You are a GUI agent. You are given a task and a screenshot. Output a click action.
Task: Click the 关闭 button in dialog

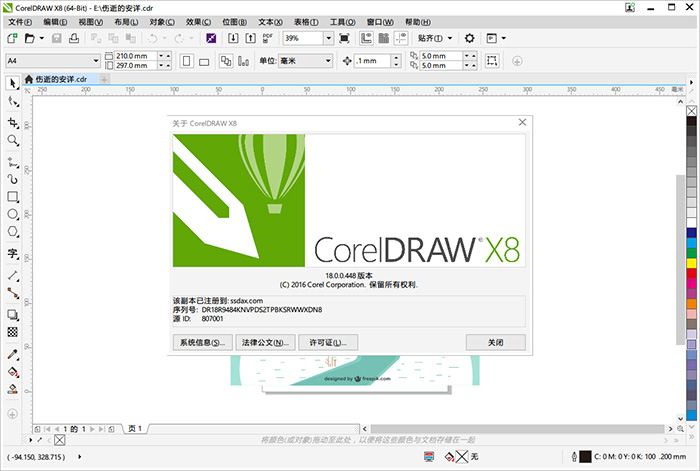point(496,342)
